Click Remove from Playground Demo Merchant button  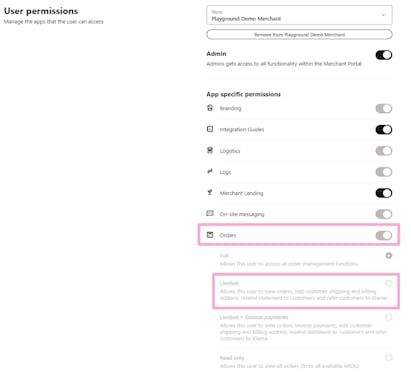pyautogui.click(x=299, y=34)
